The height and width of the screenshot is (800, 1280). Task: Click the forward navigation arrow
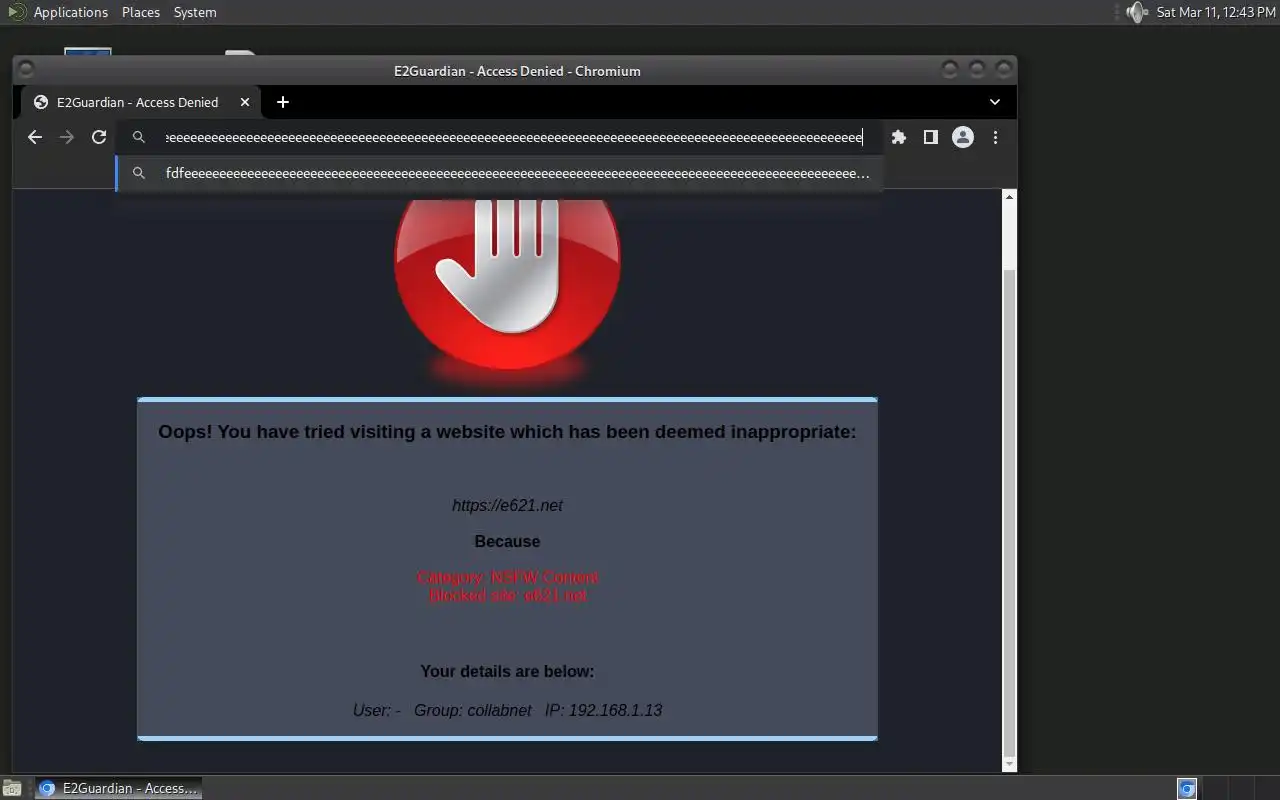67,137
